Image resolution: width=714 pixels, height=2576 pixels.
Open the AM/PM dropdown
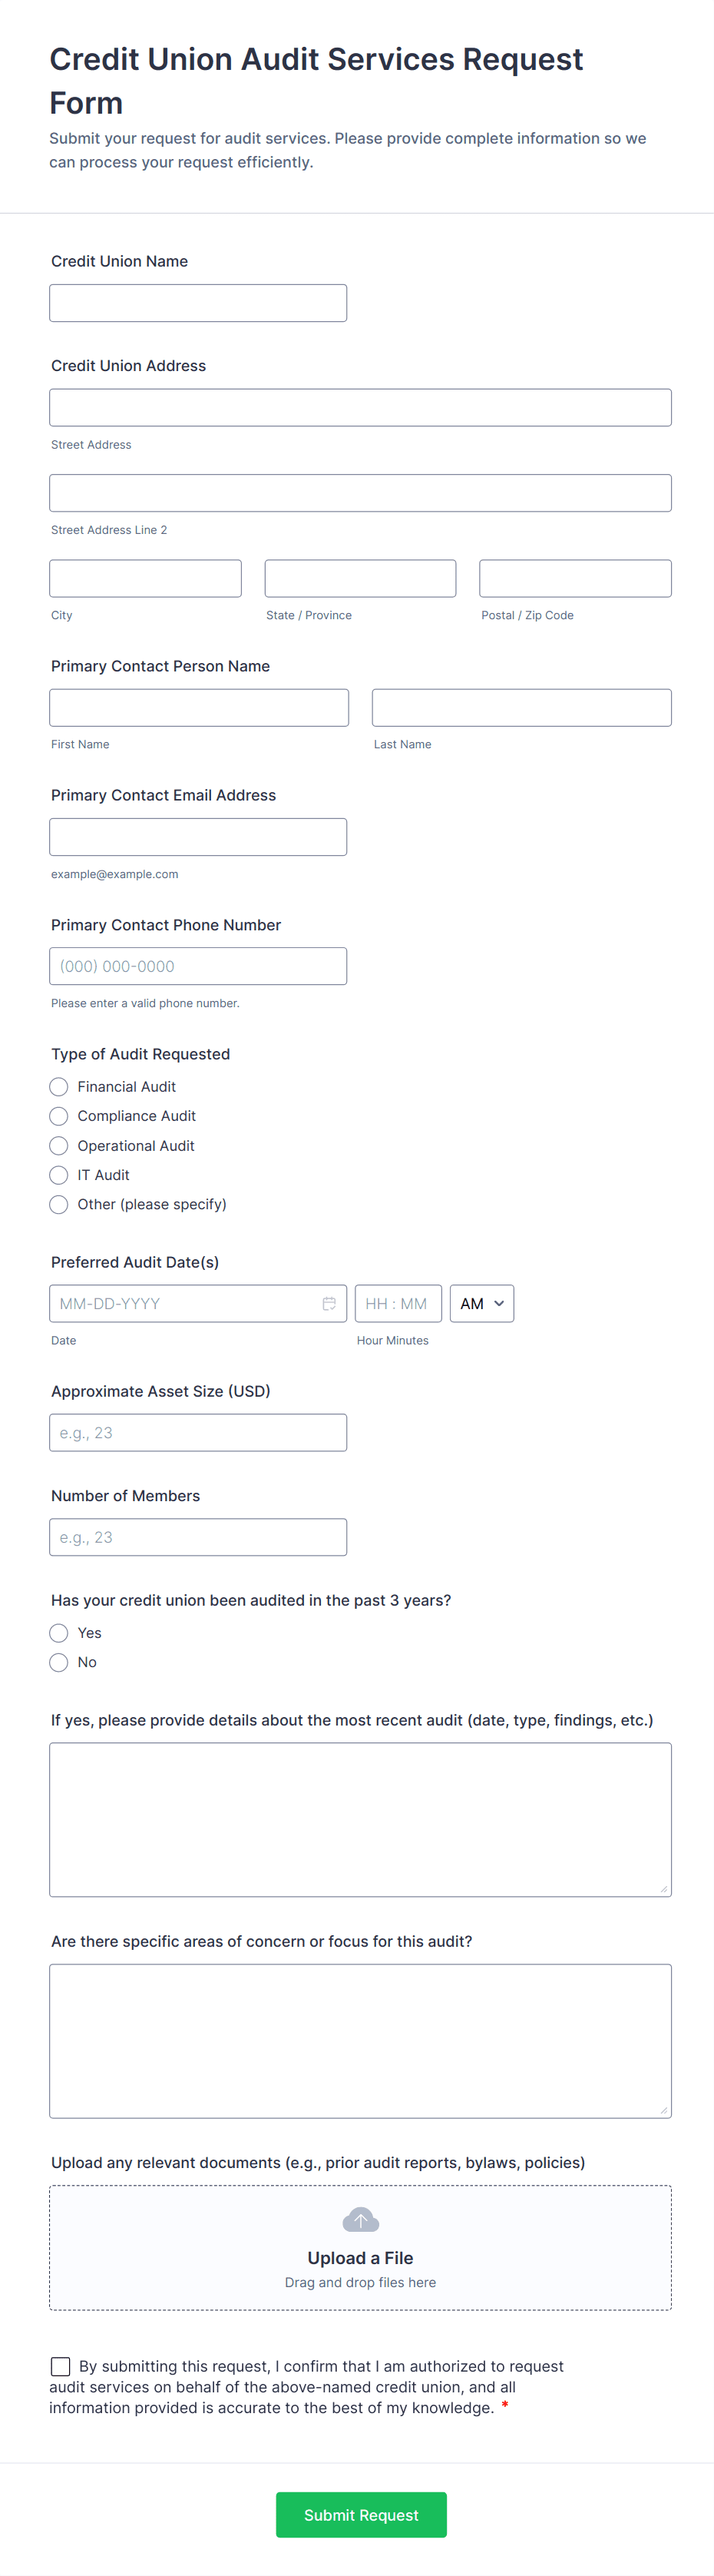pos(482,1303)
